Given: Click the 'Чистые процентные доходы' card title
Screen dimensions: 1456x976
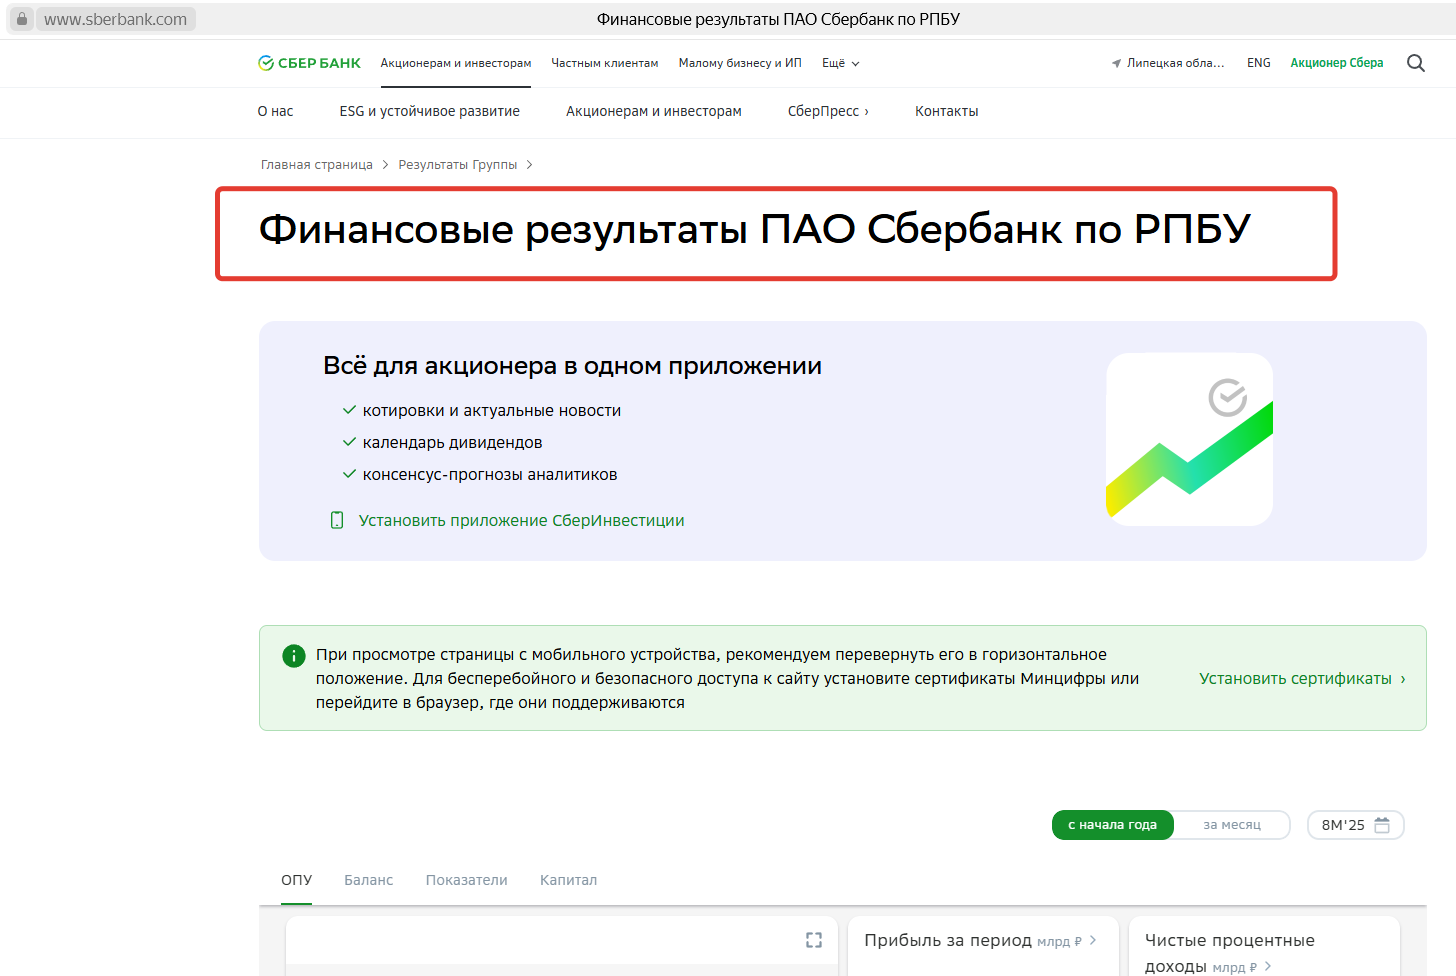Looking at the screenshot, I should [x=1230, y=953].
